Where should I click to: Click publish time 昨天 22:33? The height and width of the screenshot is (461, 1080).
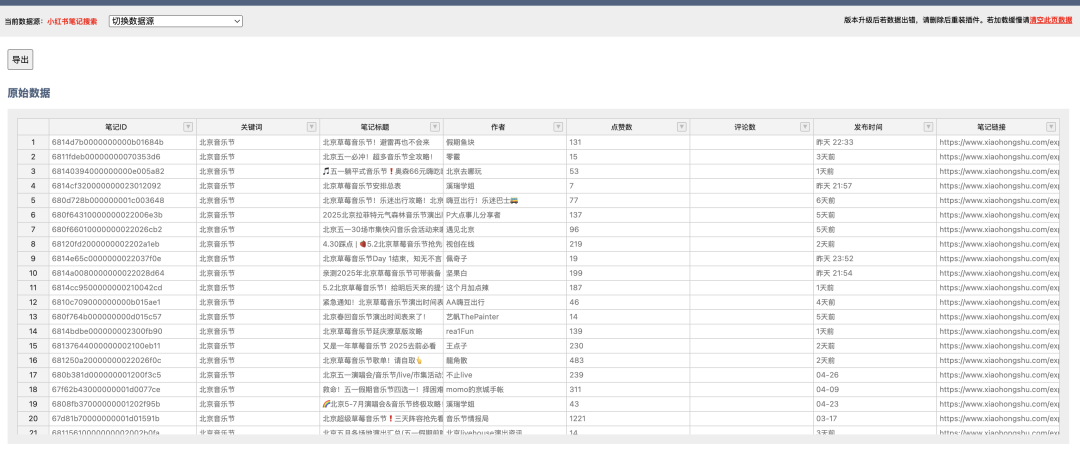click(x=875, y=142)
